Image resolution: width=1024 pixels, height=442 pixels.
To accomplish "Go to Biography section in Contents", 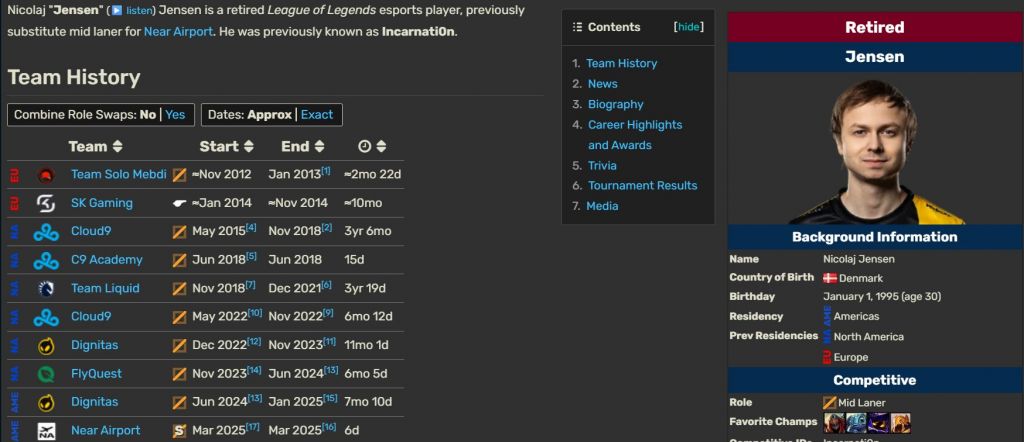I will coord(615,104).
